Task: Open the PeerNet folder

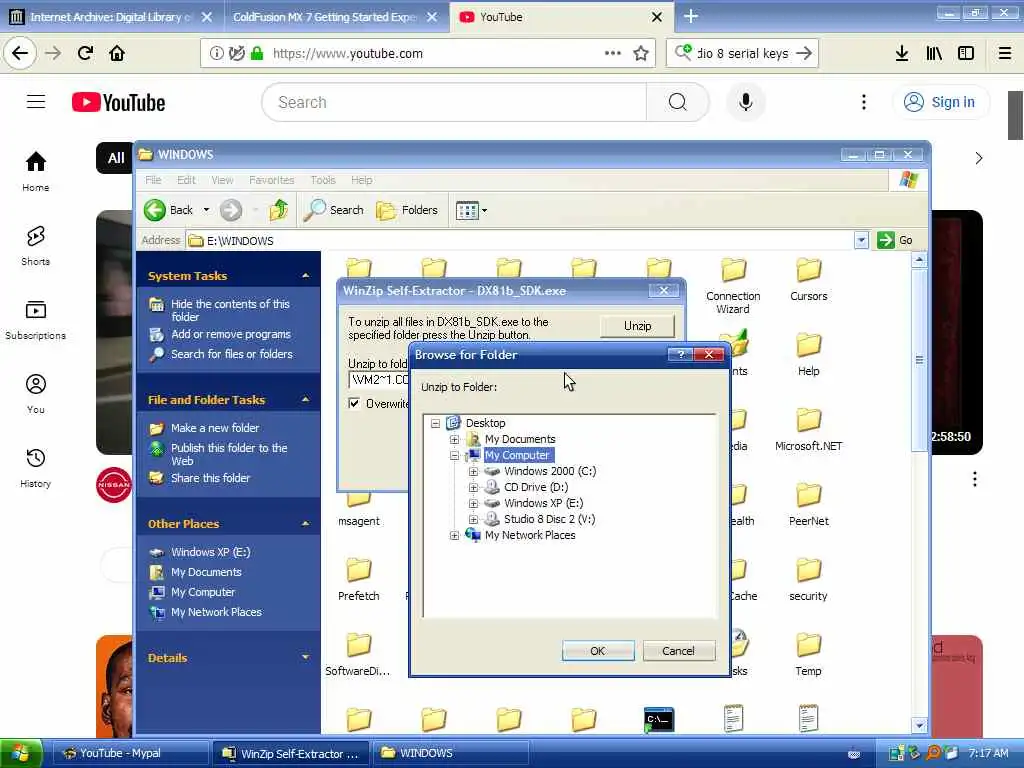Action: tap(808, 504)
